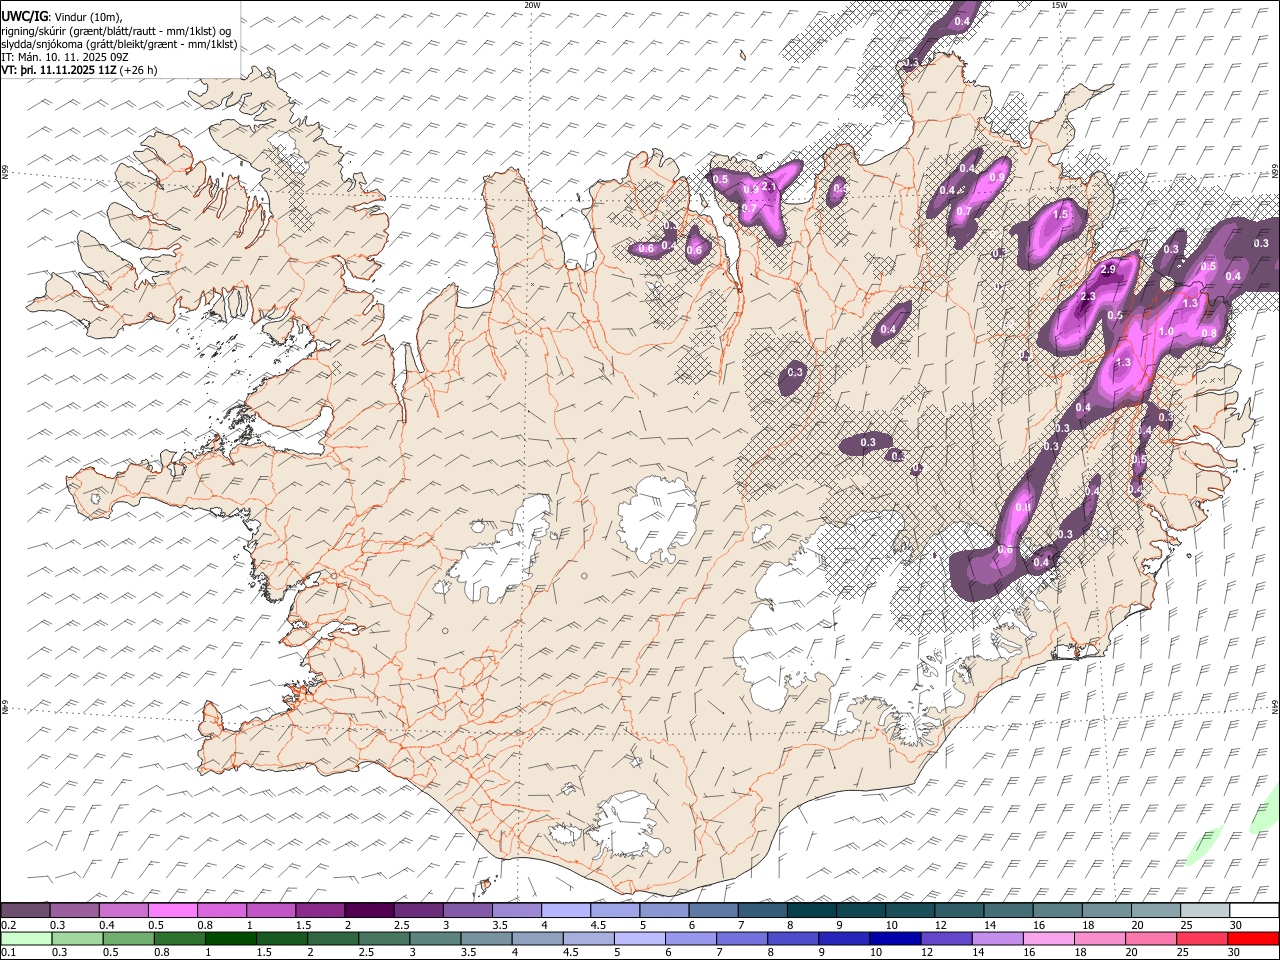Click the '15W' longitude label at top
This screenshot has width=1280, height=960.
(1059, 5)
